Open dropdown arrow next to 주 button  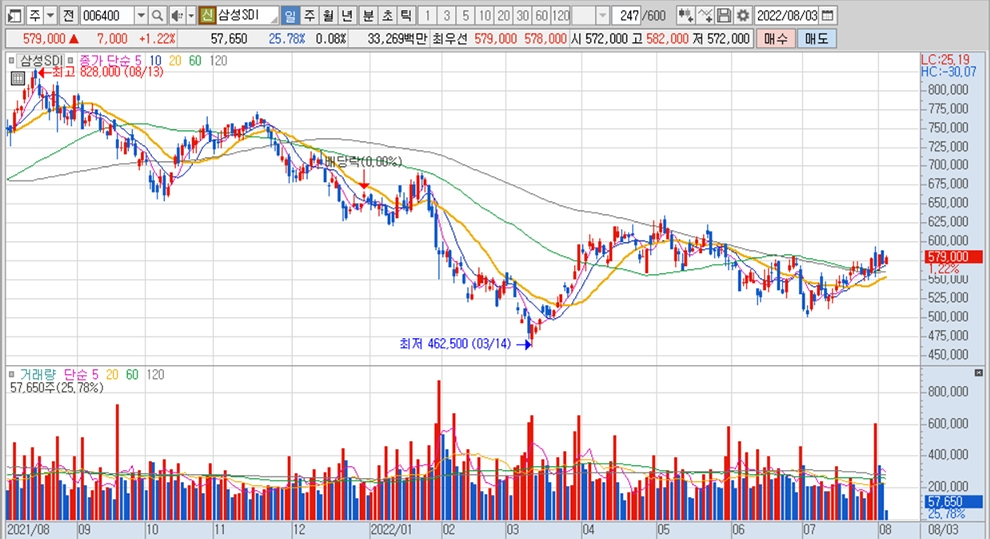pyautogui.click(x=50, y=16)
